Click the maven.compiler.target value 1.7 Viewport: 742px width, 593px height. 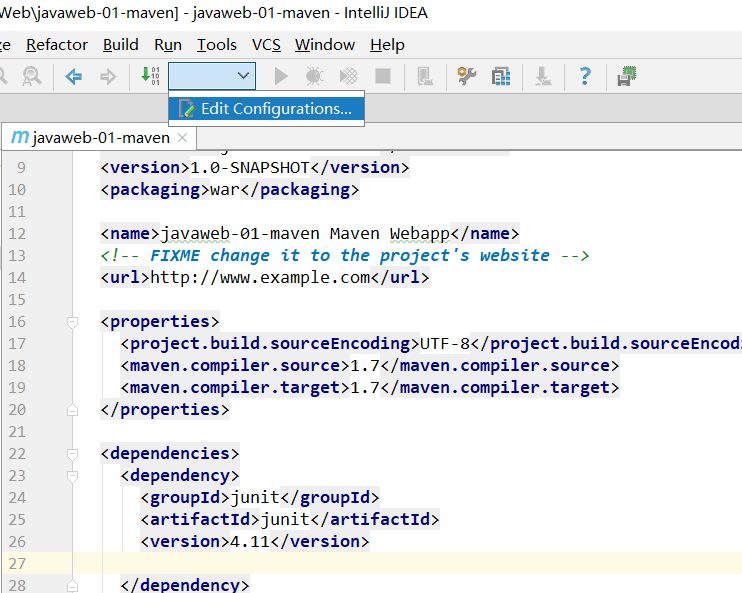click(365, 388)
